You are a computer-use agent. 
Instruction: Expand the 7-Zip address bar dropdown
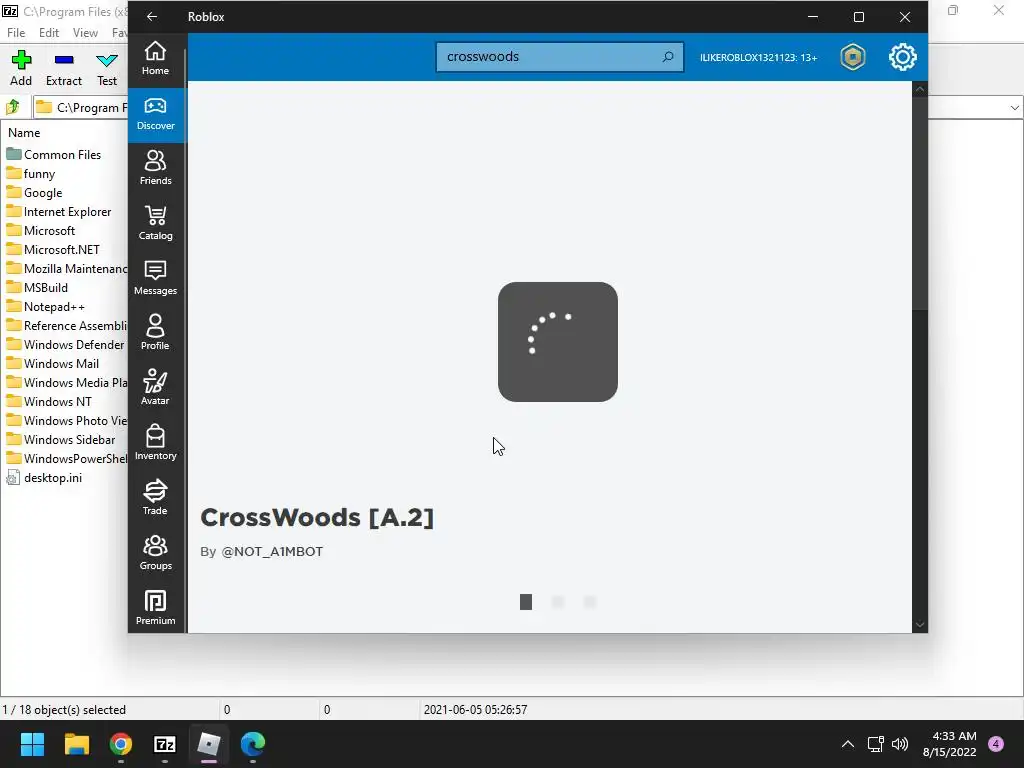1014,108
